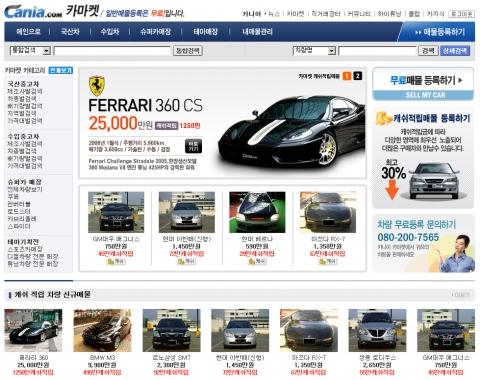Click the orange down arrow under 30%
480x380 pixels.
pyautogui.click(x=392, y=190)
